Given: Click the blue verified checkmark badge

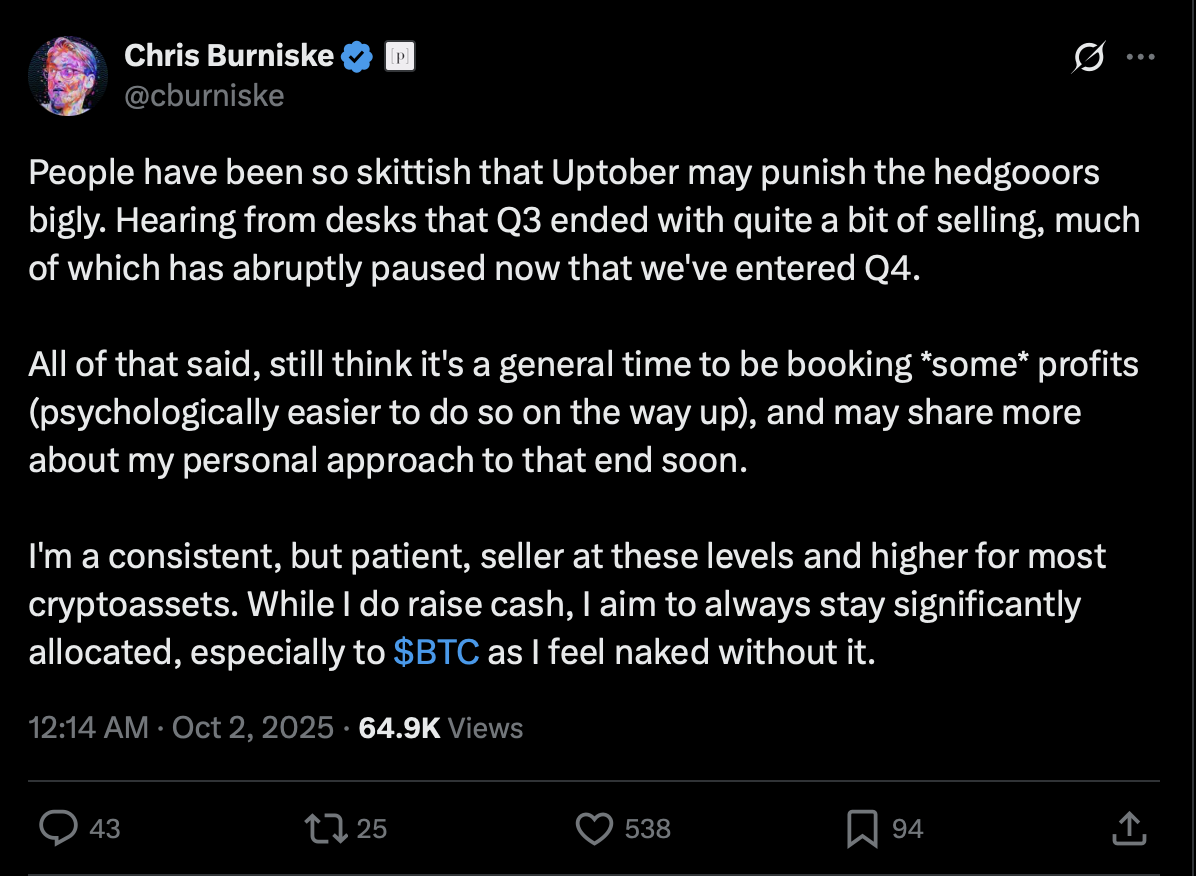Looking at the screenshot, I should pos(357,57).
